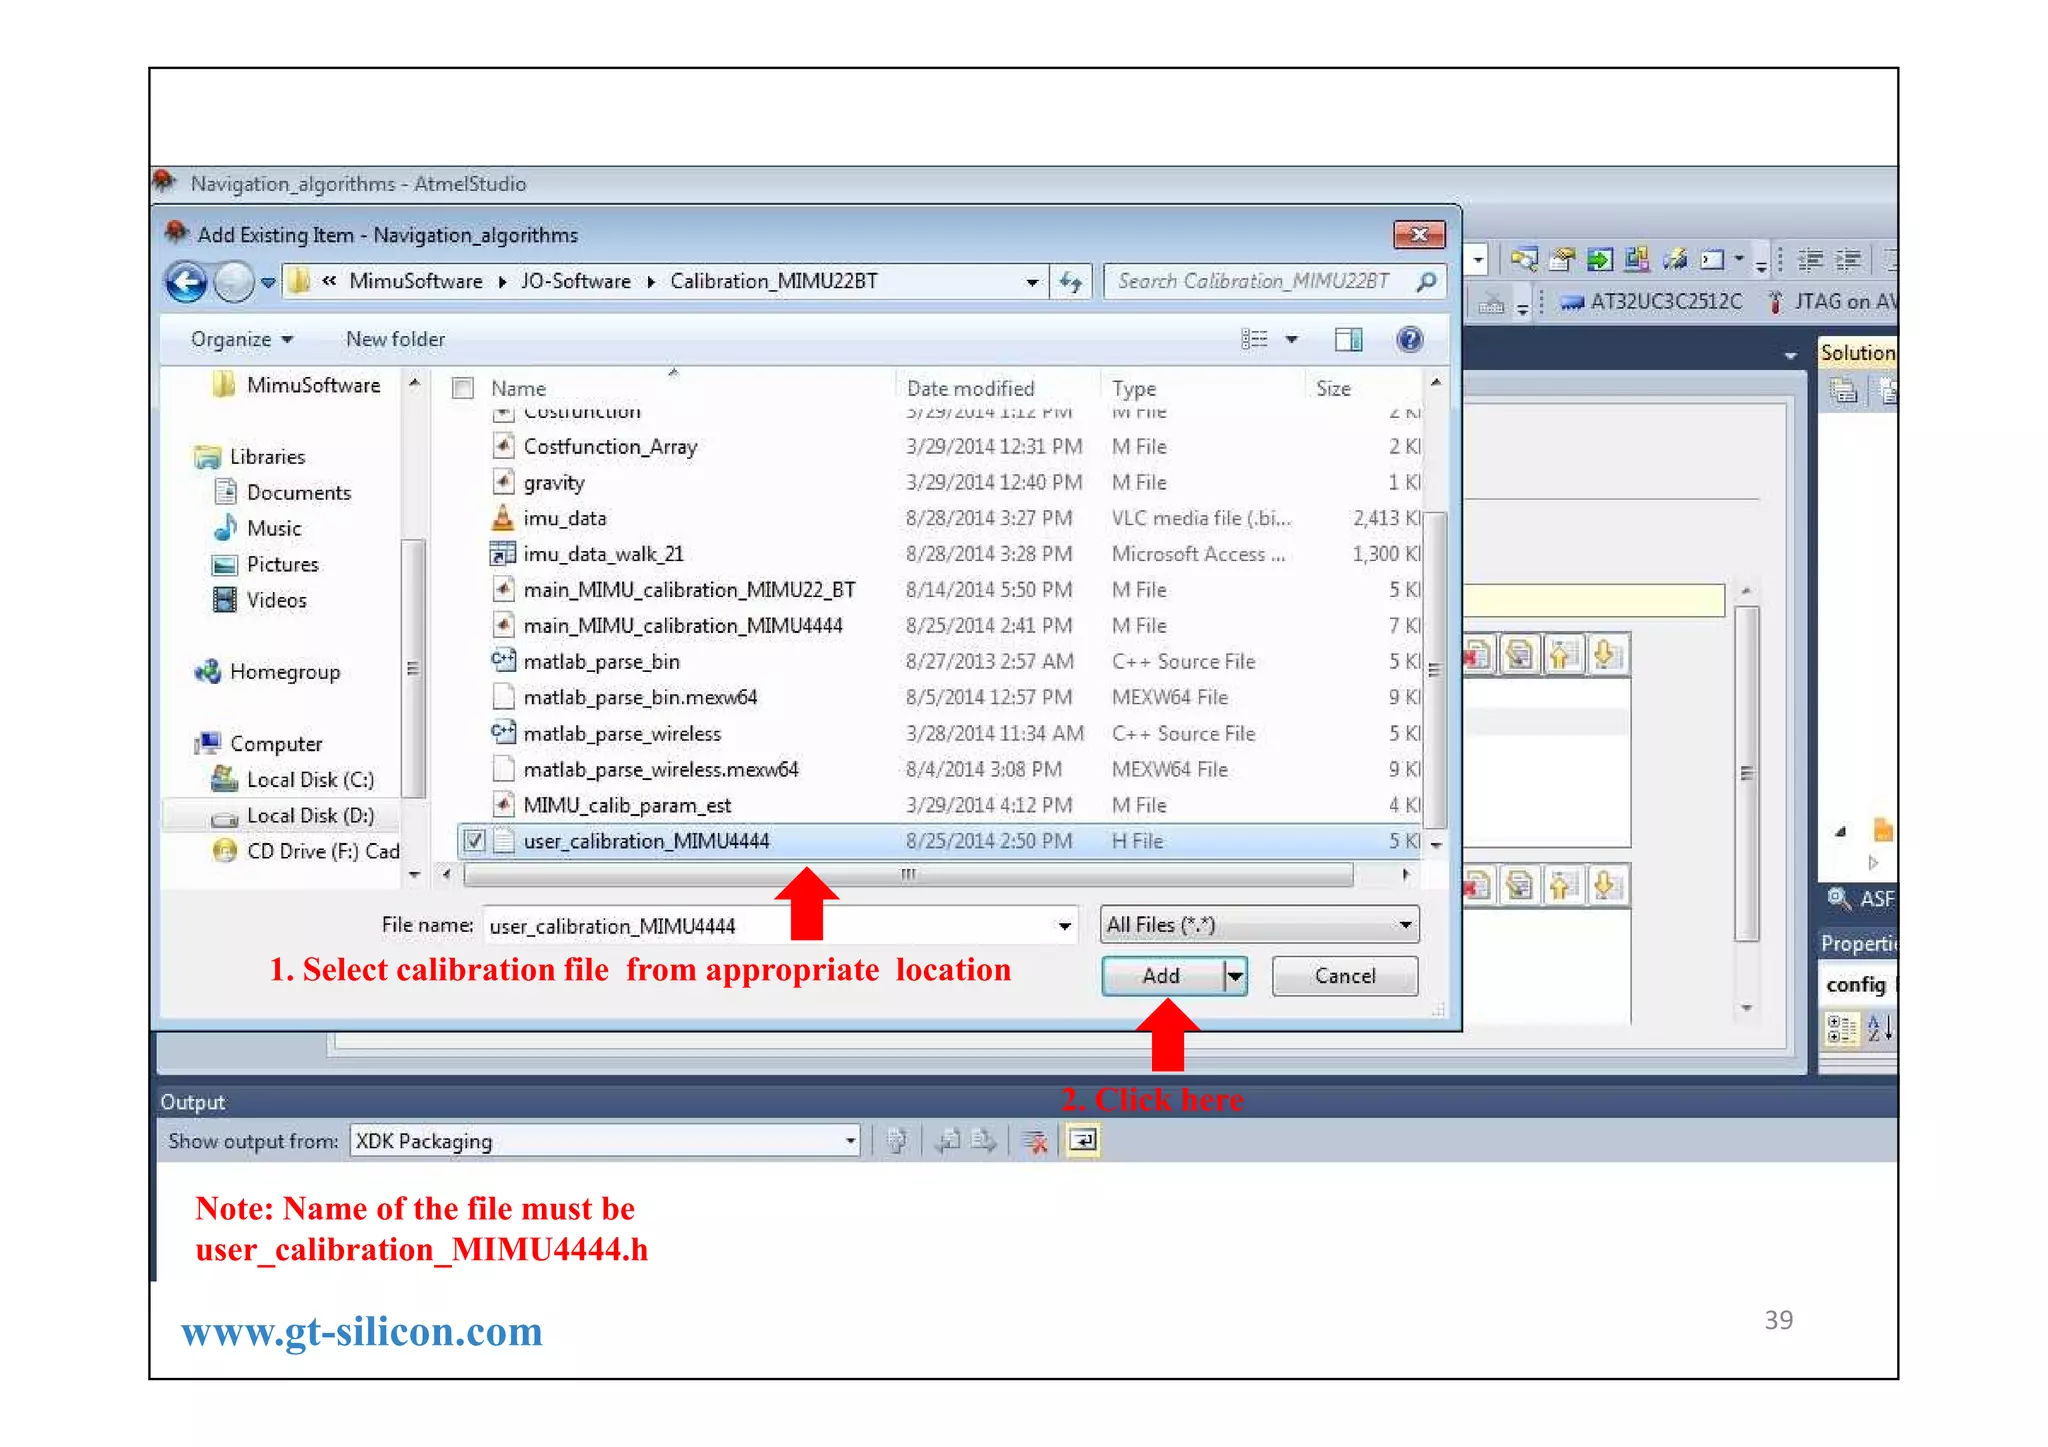Click the Add button
The height and width of the screenshot is (1447, 2048).
[1161, 976]
